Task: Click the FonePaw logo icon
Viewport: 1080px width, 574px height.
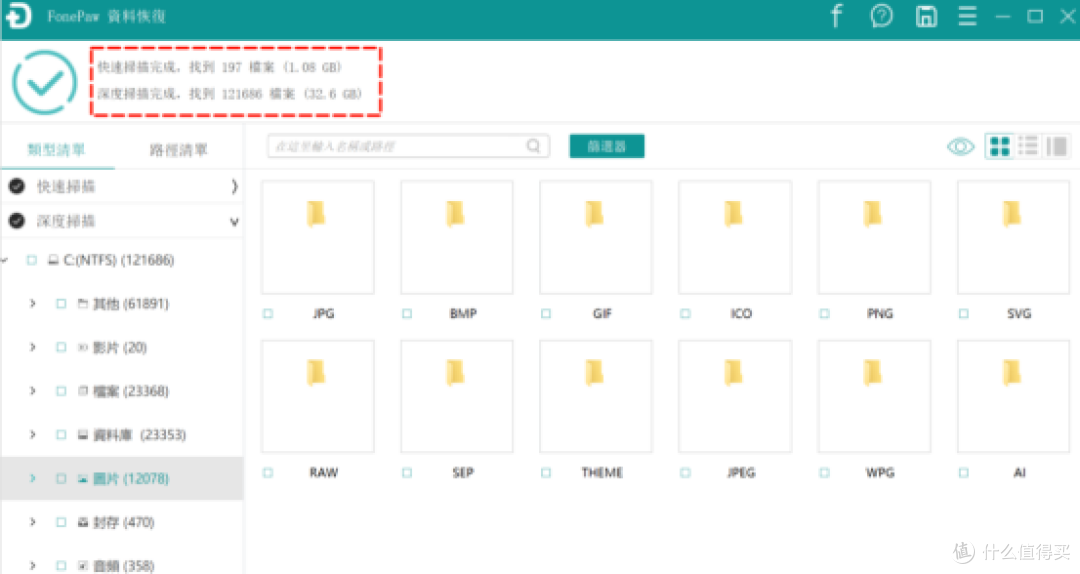Action: click(18, 16)
